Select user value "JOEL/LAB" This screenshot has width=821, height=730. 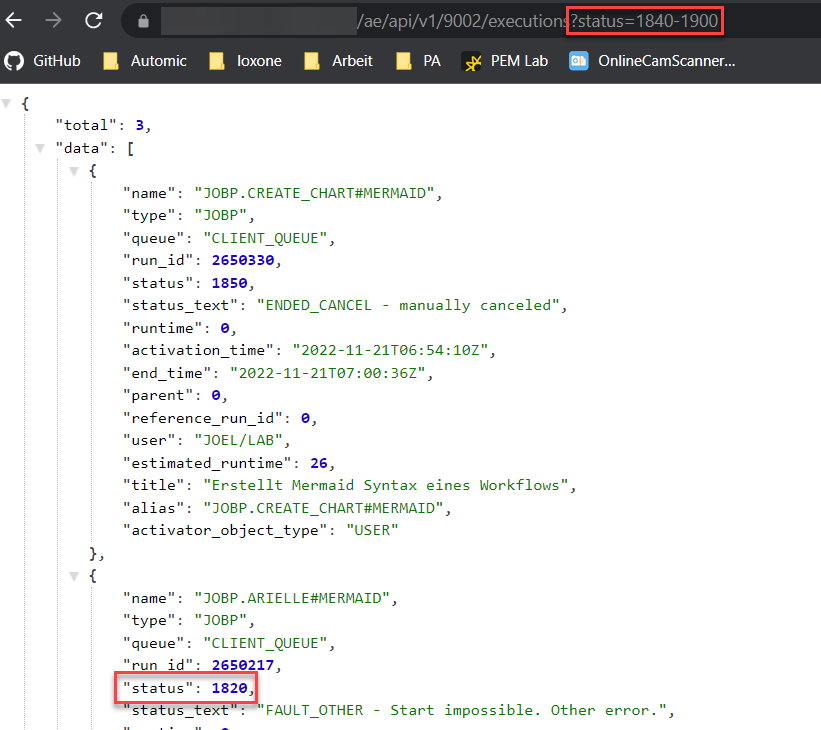pyautogui.click(x=239, y=440)
